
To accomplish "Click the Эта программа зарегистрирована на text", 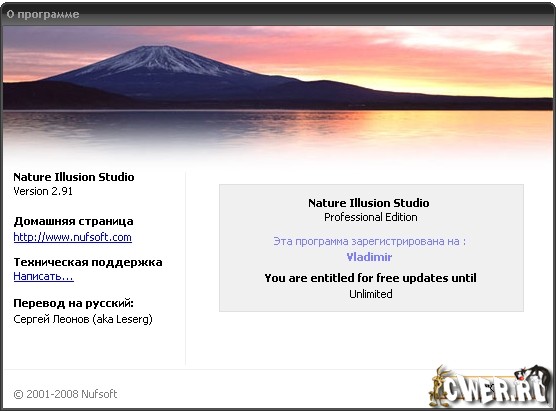I will 369,241.
